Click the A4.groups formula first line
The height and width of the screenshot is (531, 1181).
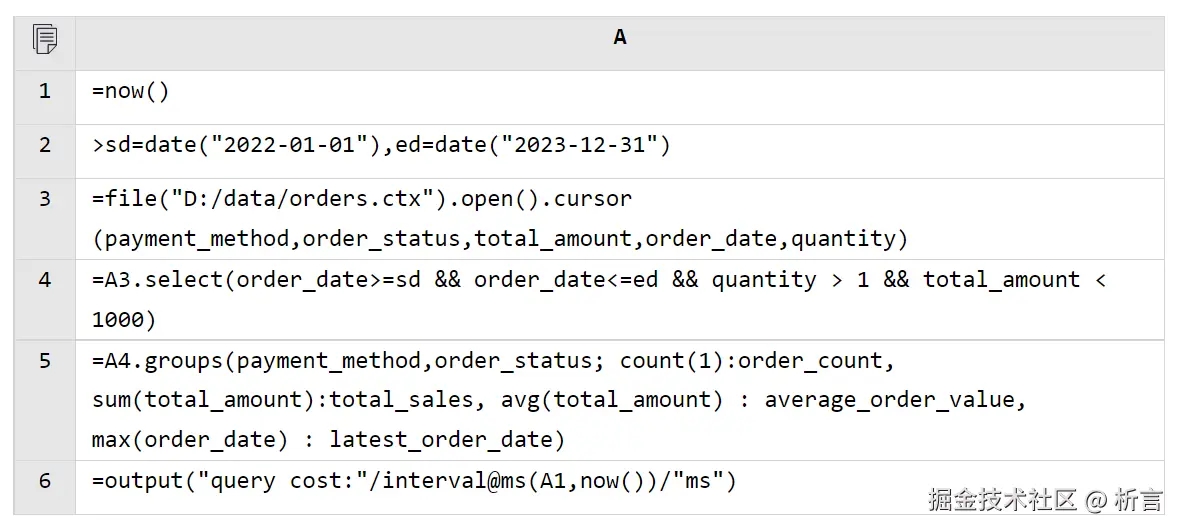488,361
